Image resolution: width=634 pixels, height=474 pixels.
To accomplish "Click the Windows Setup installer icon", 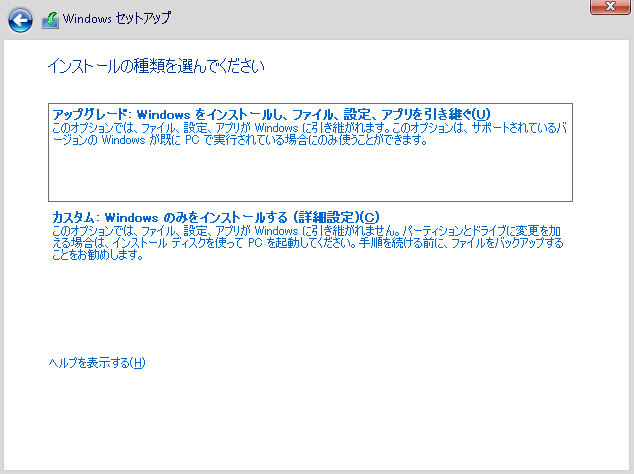I will coord(50,20).
